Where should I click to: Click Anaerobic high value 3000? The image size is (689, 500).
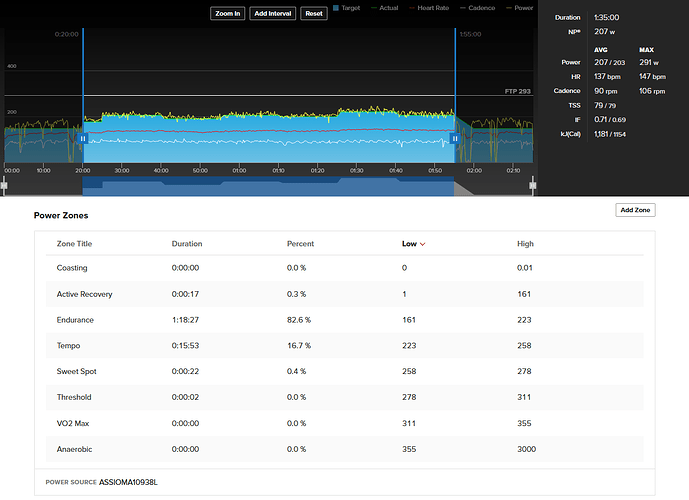point(526,449)
